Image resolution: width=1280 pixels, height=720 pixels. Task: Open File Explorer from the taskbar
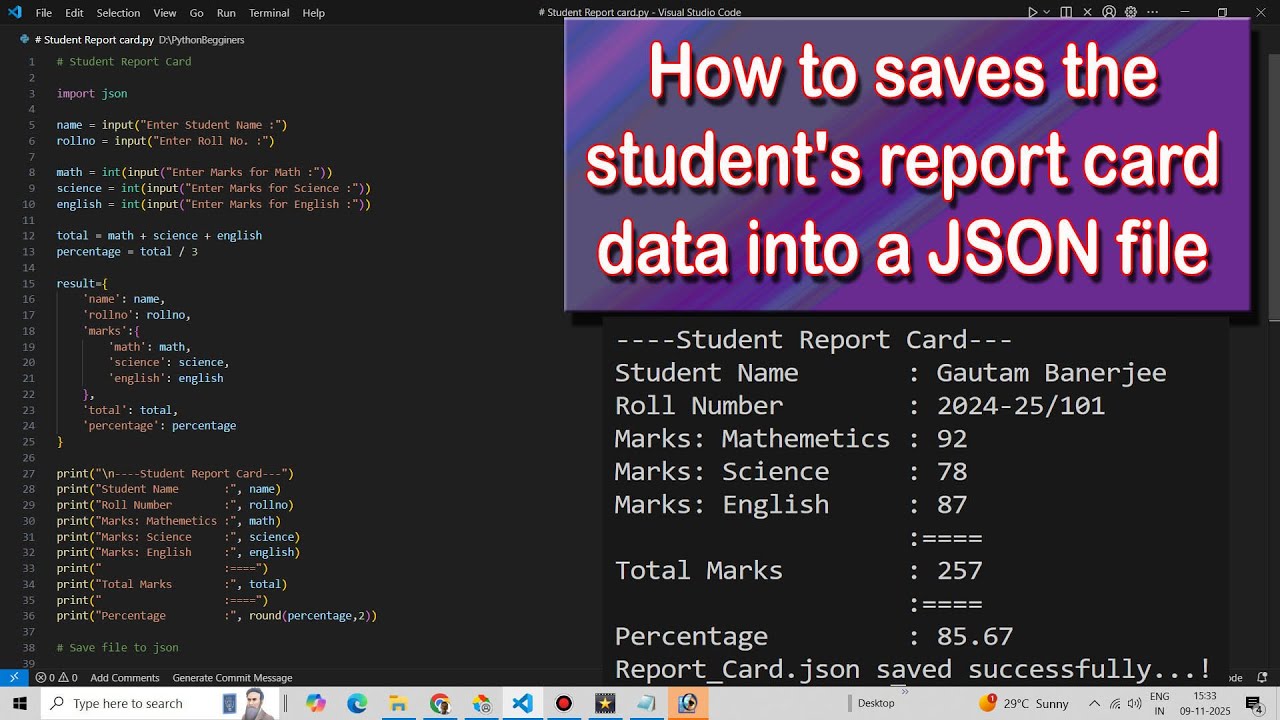(x=398, y=703)
